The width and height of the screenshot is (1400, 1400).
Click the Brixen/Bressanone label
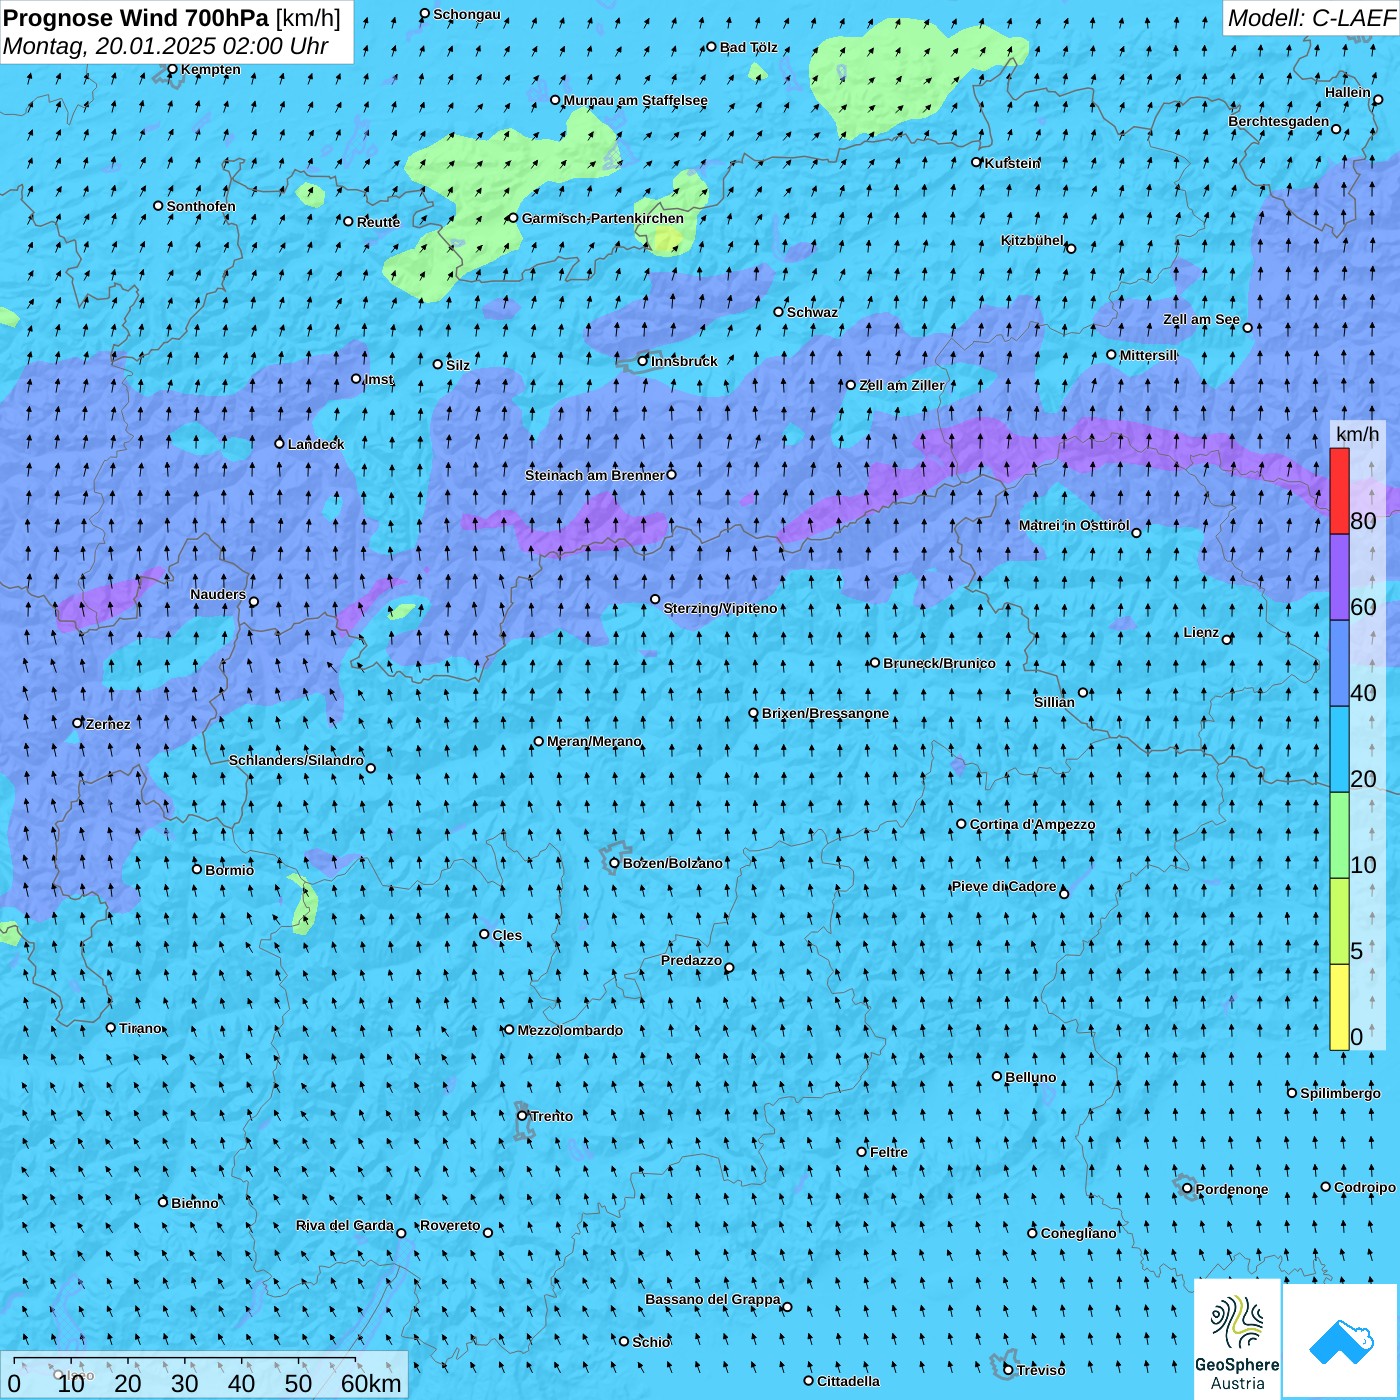tap(825, 713)
